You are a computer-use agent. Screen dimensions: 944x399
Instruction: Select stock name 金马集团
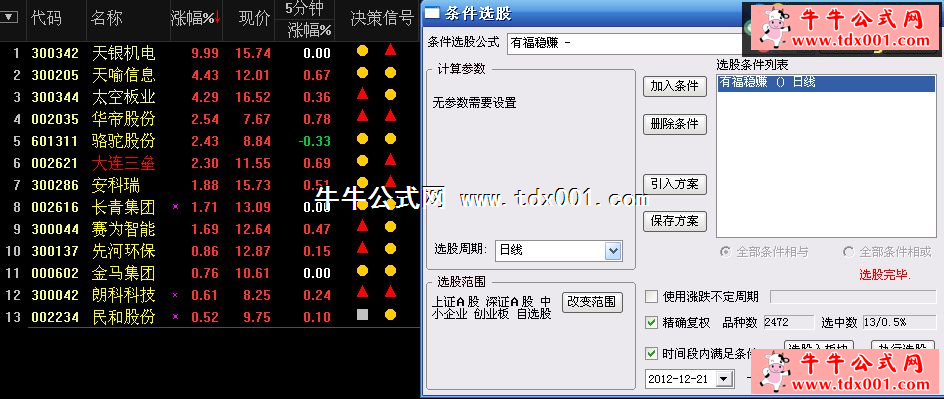pyautogui.click(x=123, y=273)
